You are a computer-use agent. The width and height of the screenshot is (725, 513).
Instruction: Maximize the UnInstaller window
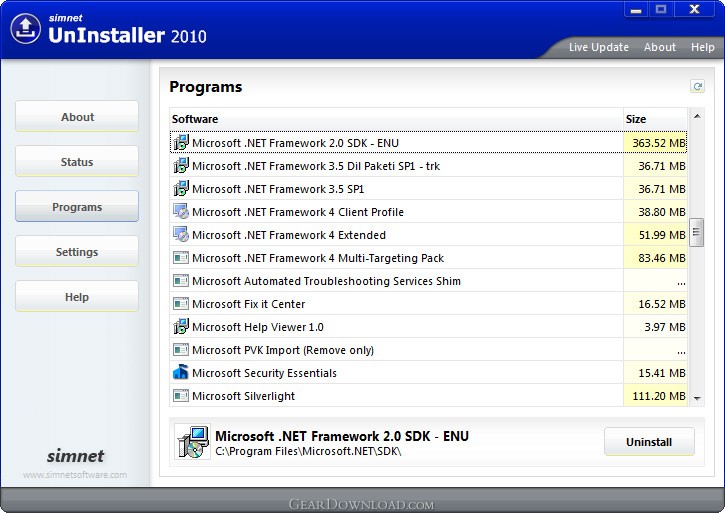tap(661, 9)
